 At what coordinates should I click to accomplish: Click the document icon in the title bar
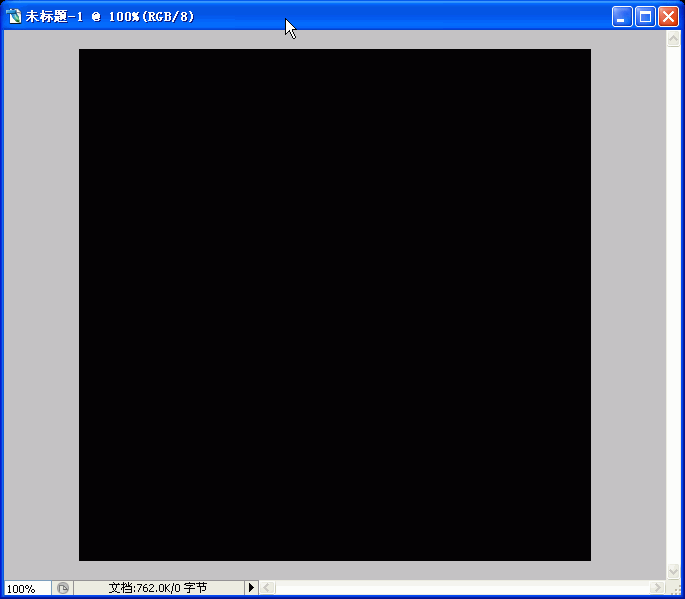click(x=14, y=17)
